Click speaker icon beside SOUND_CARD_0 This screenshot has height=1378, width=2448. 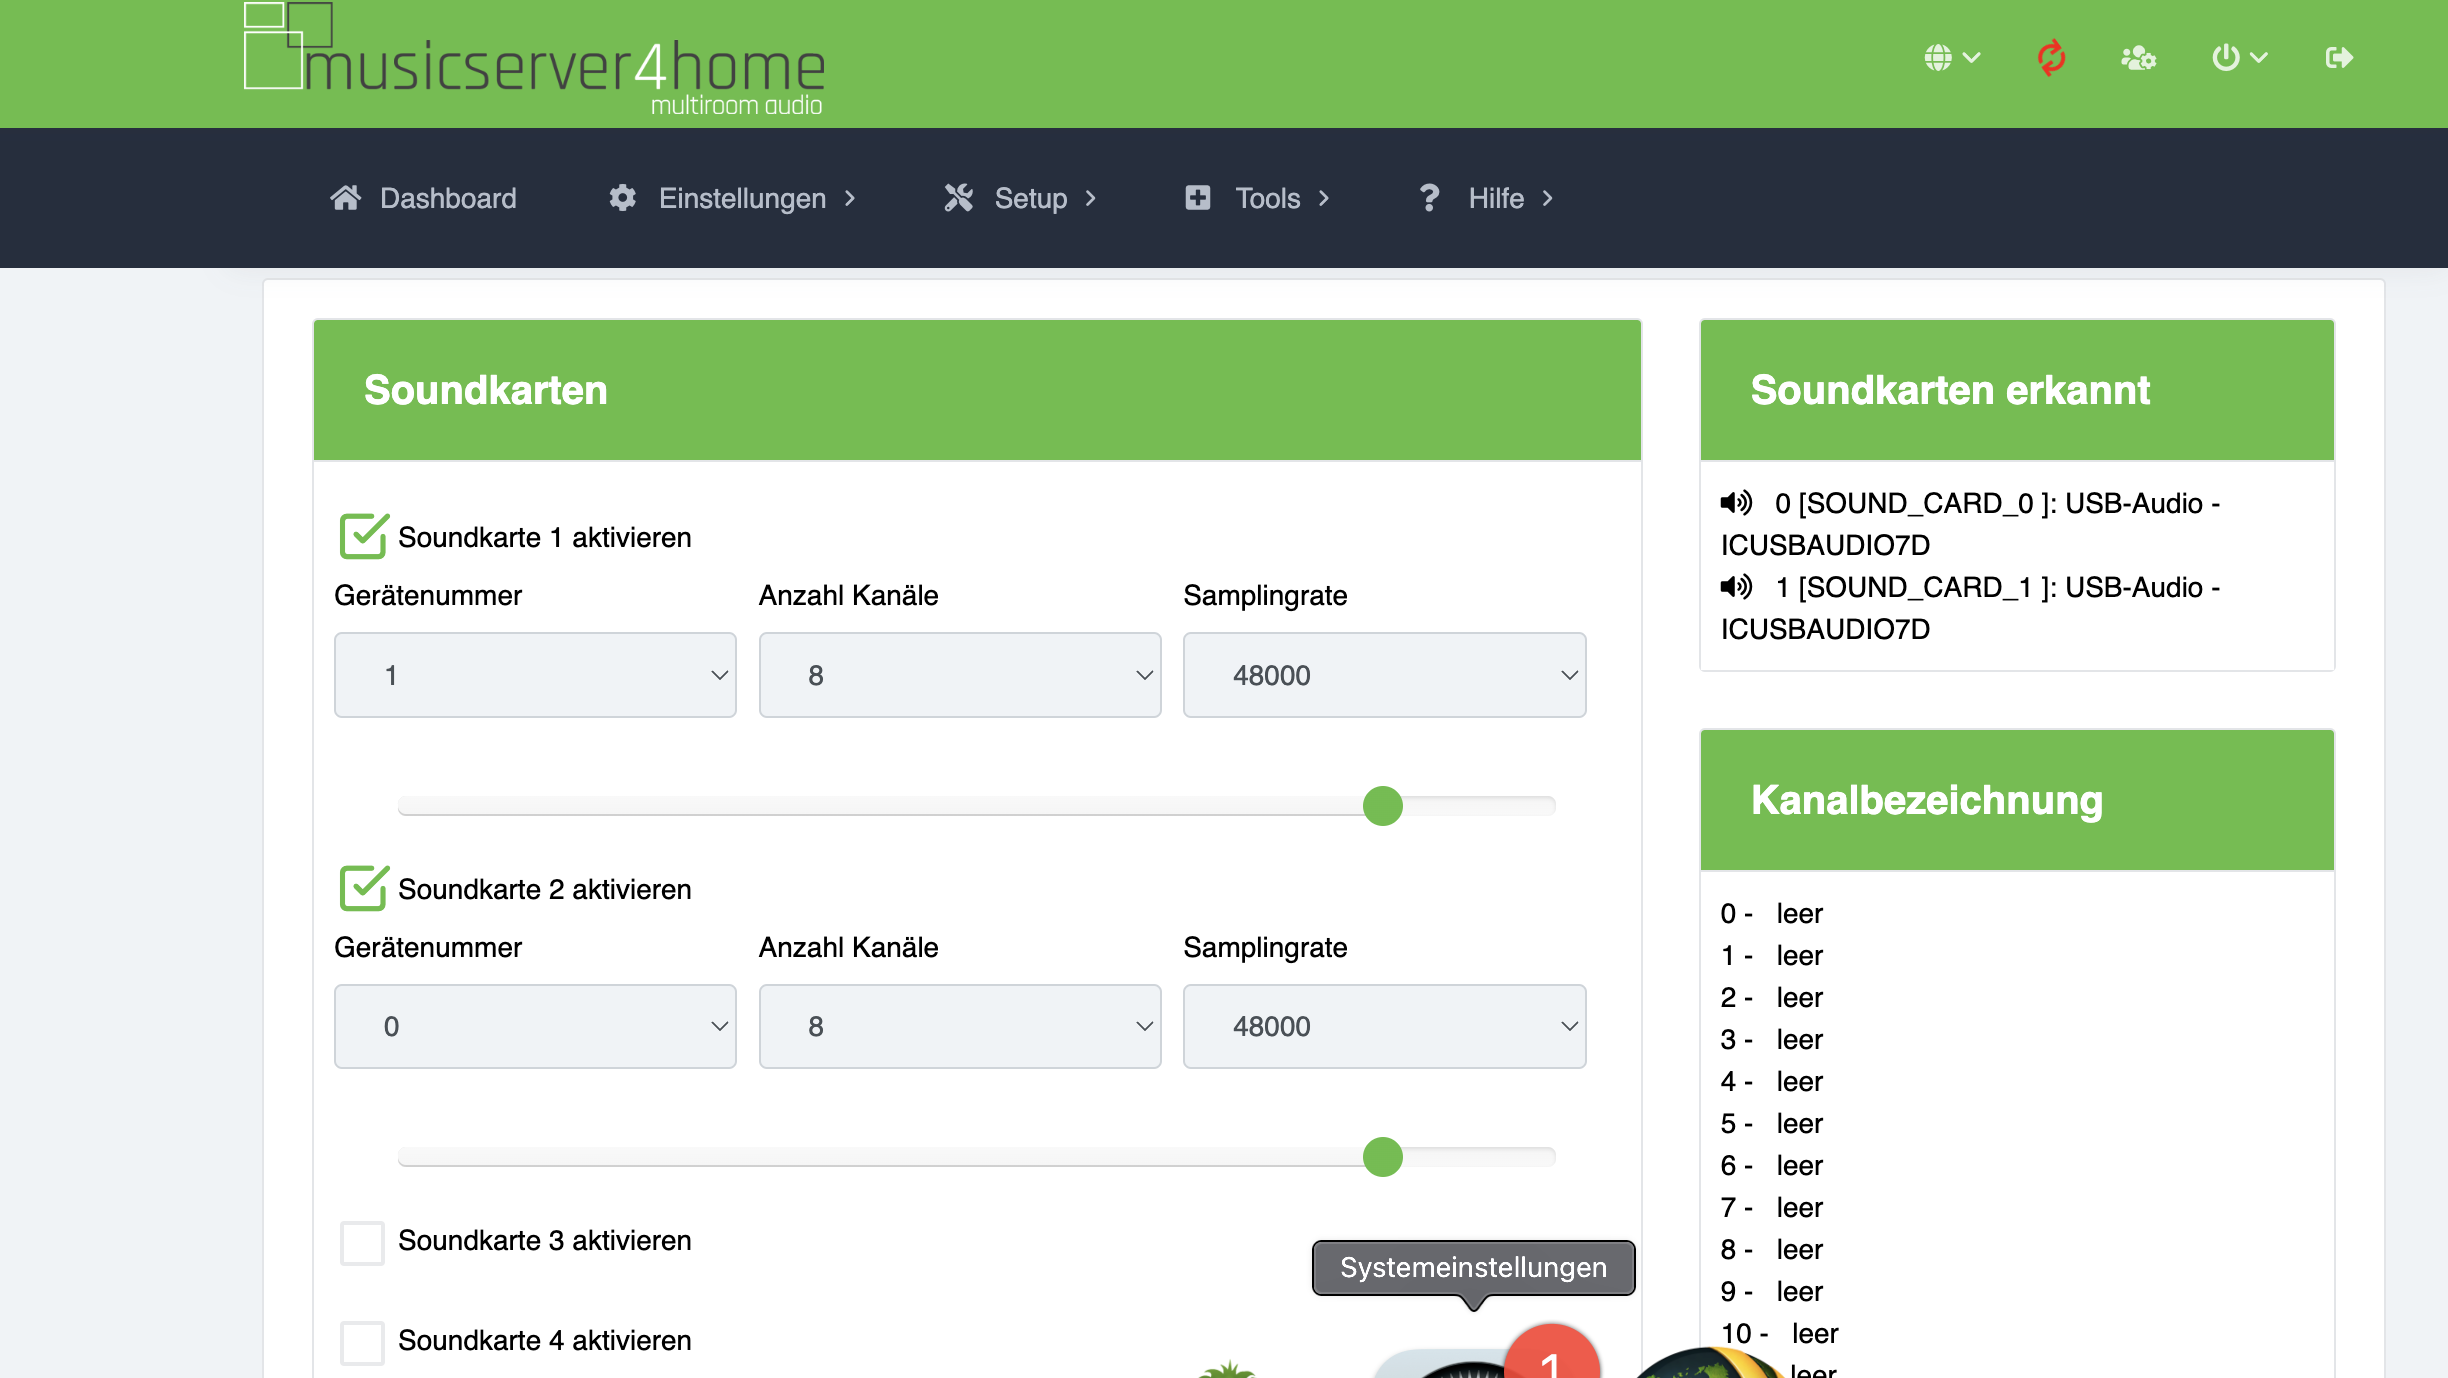pos(1736,502)
